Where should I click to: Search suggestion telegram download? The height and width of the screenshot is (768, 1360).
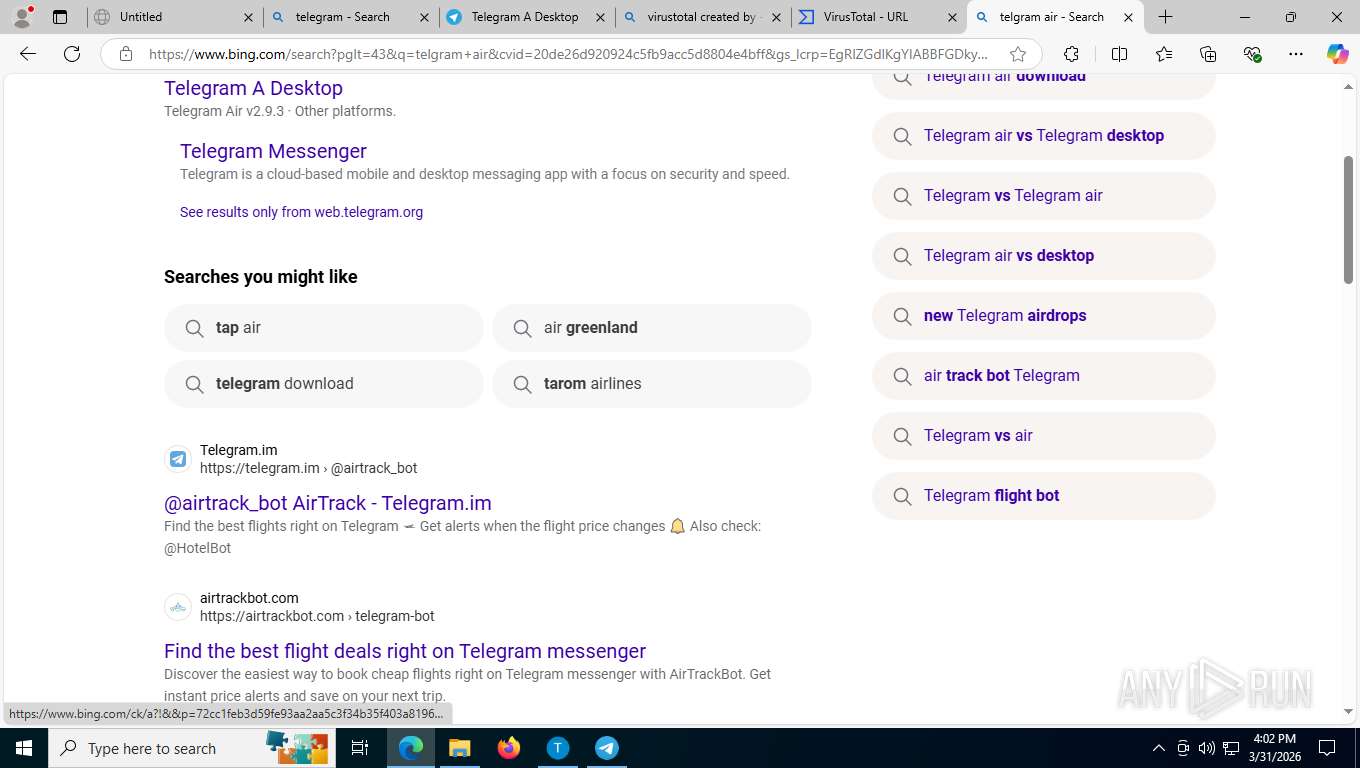(324, 384)
